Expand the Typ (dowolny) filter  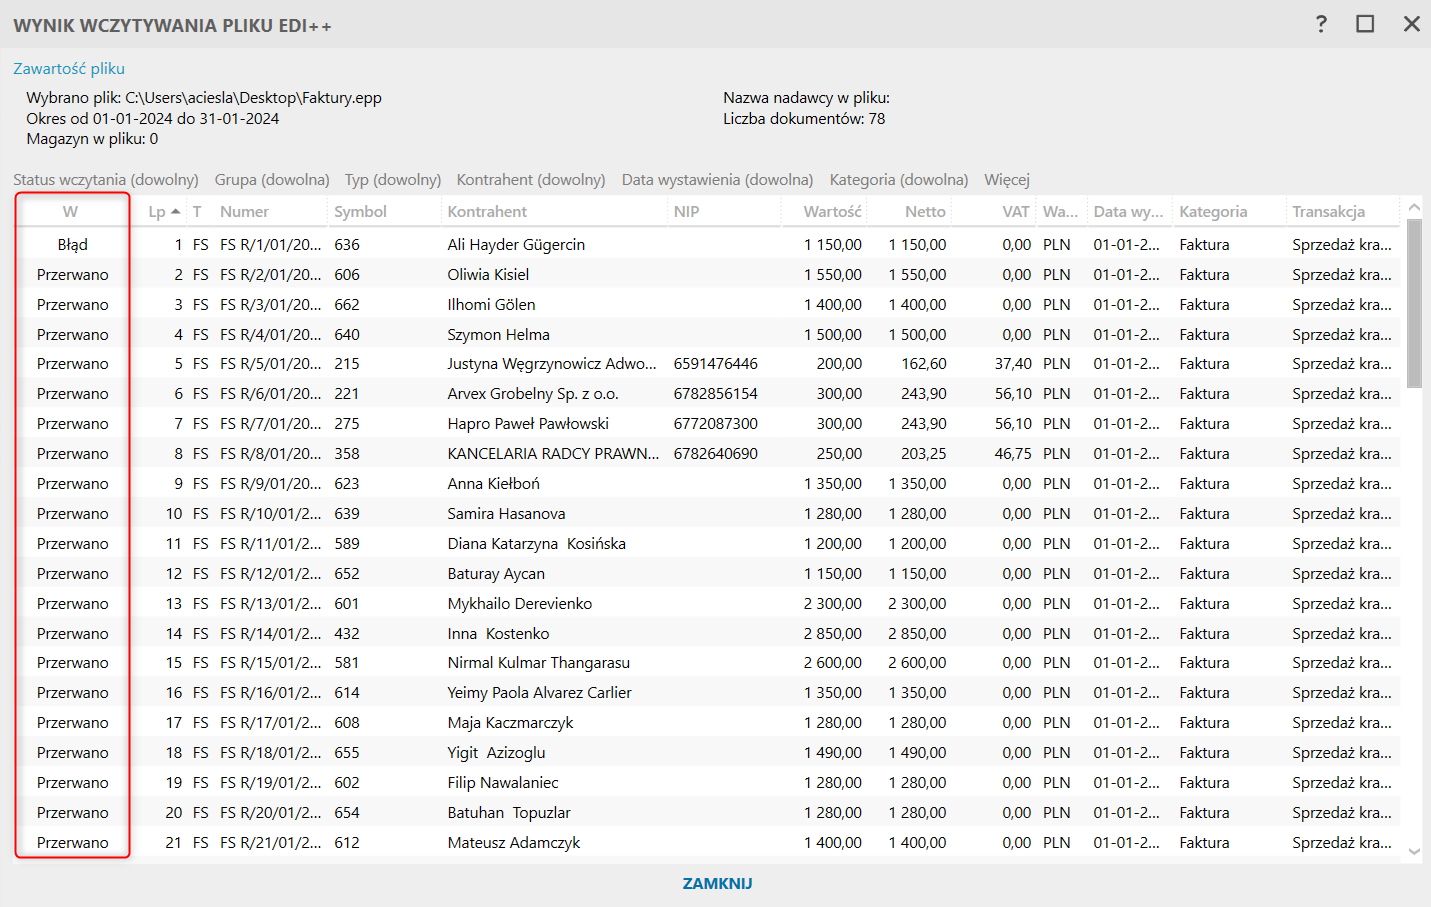pyautogui.click(x=393, y=180)
